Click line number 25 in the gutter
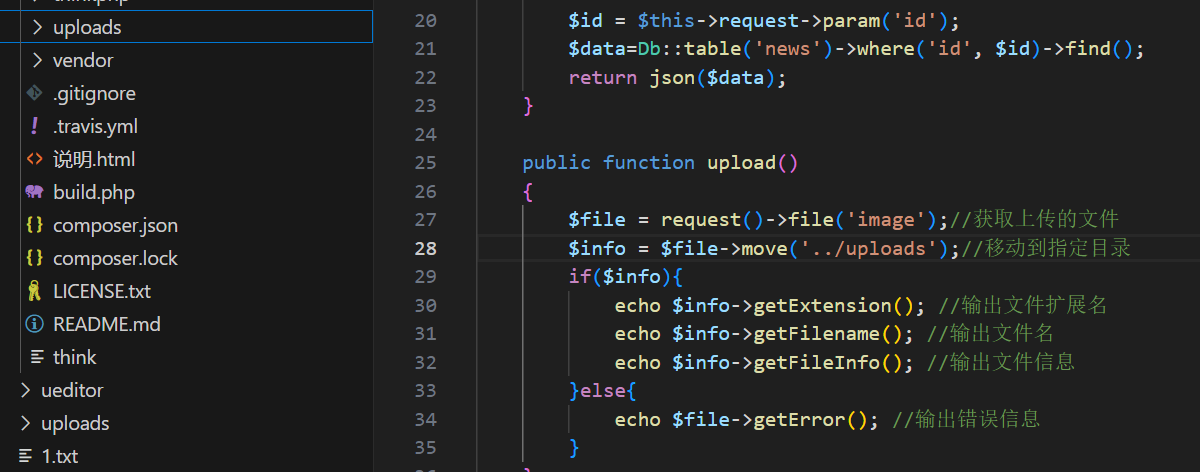The height and width of the screenshot is (472, 1200). click(x=425, y=163)
